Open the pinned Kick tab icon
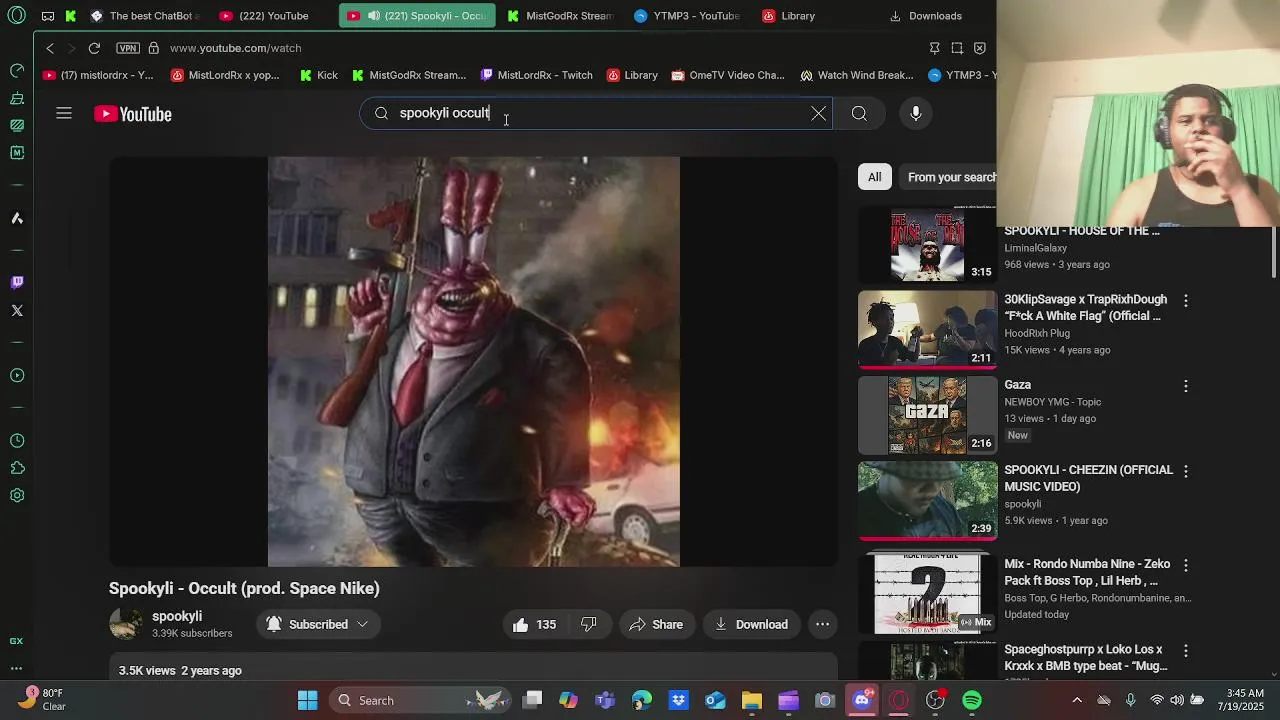 point(71,16)
